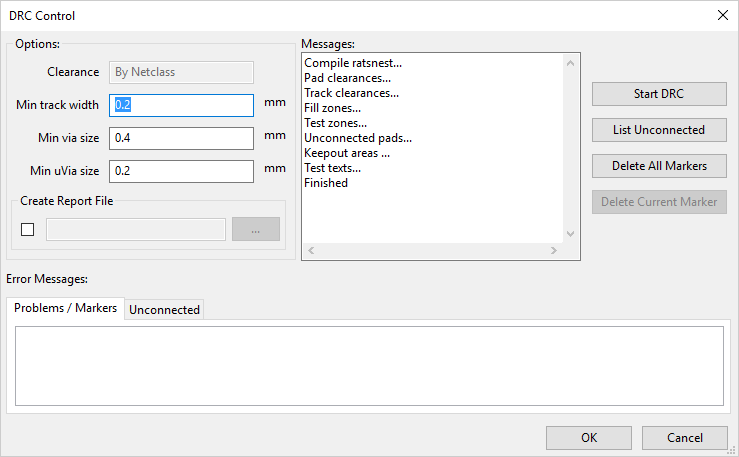
Task: Cancel the DRC Control dialog
Action: 685,438
